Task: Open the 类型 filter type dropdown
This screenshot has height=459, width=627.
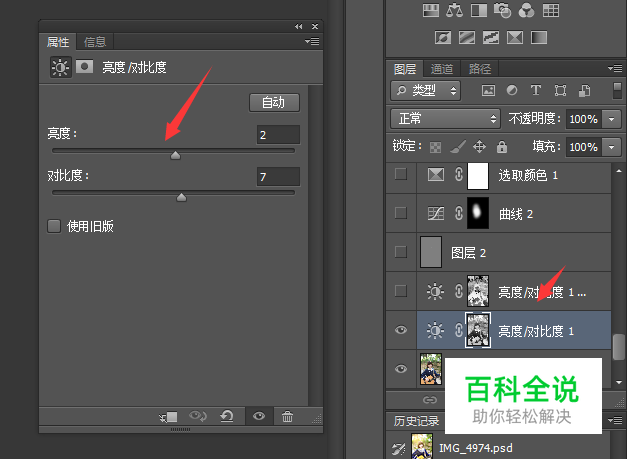Action: click(x=425, y=91)
